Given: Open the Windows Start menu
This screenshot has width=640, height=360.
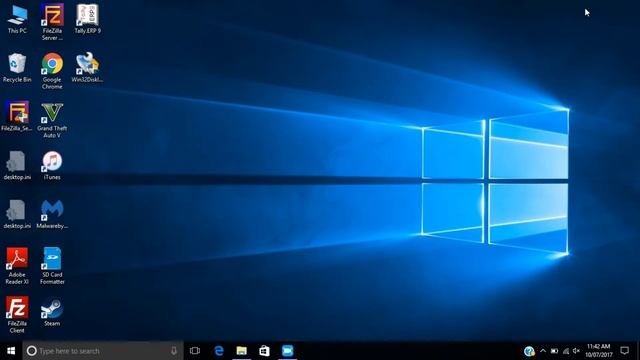Looking at the screenshot, I should (x=11, y=351).
